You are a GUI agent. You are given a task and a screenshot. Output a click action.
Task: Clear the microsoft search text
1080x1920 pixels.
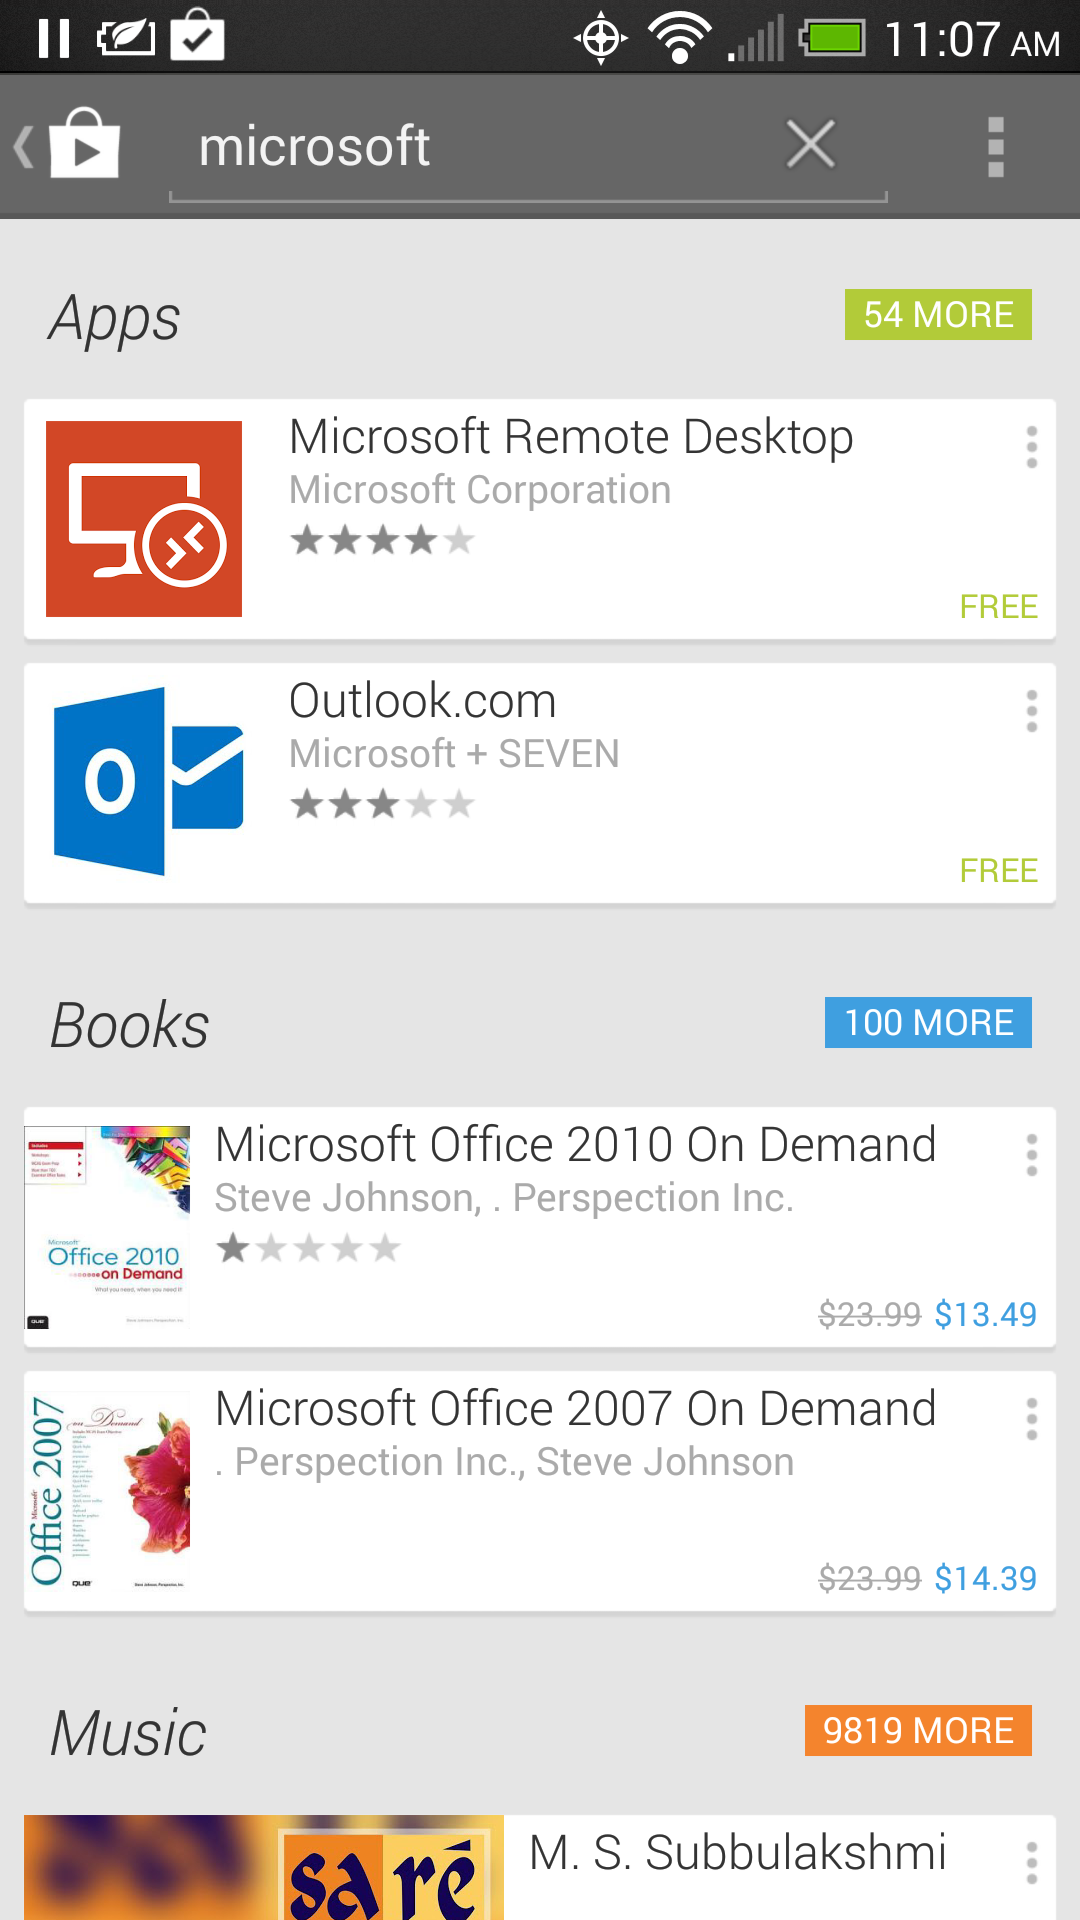pyautogui.click(x=810, y=145)
